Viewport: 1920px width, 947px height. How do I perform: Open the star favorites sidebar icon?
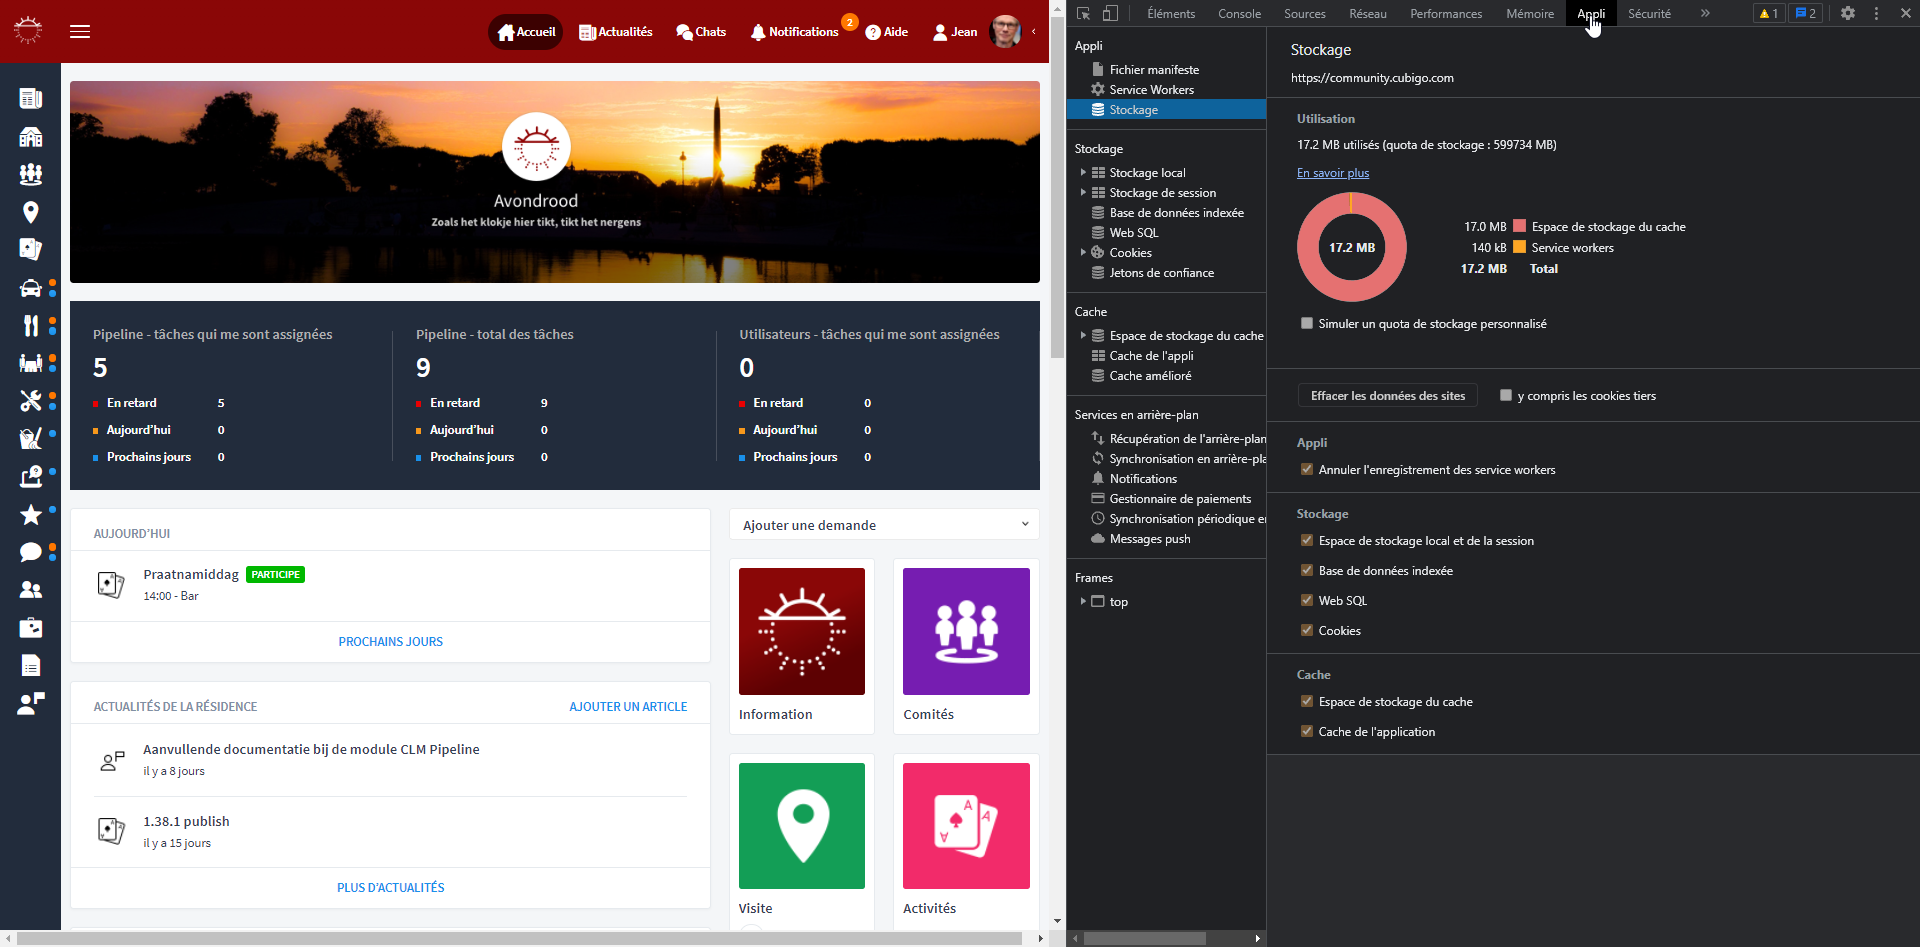tap(31, 515)
